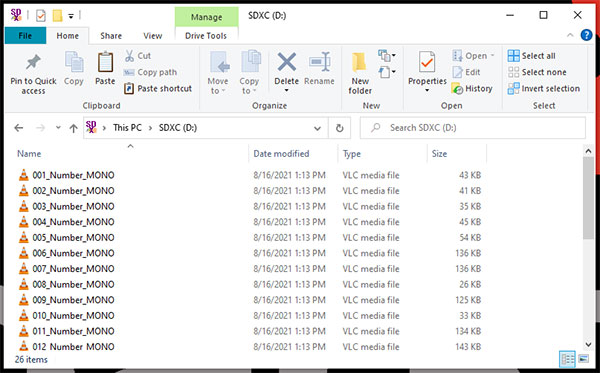Click Paste shortcut
Screen dimensions: 600x373
[x=158, y=89]
